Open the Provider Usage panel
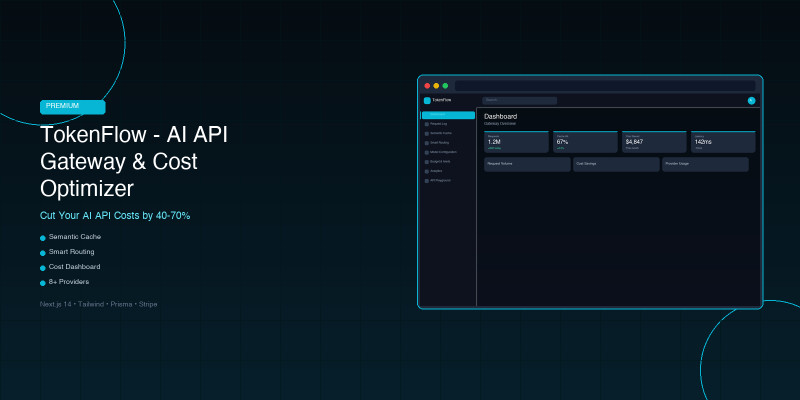This screenshot has height=400, width=800. click(705, 164)
